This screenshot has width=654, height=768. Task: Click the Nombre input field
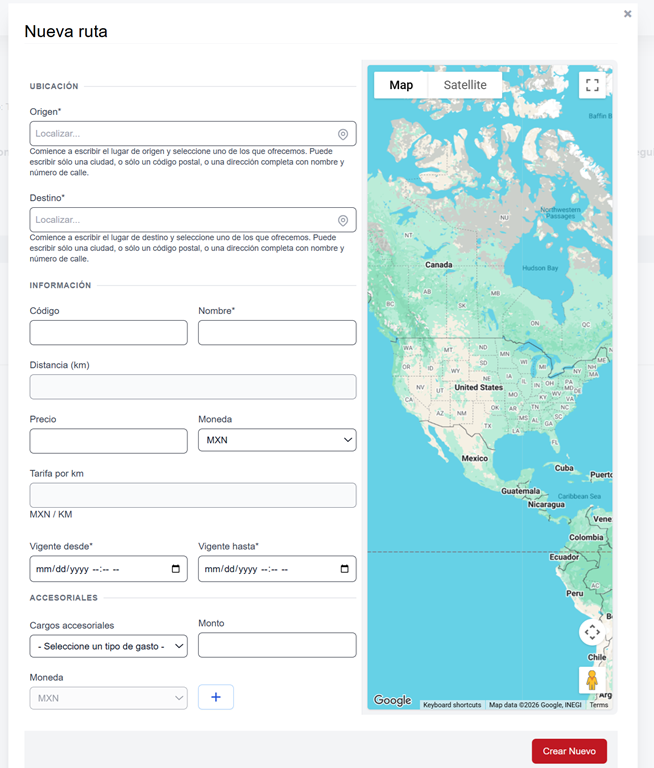277,333
